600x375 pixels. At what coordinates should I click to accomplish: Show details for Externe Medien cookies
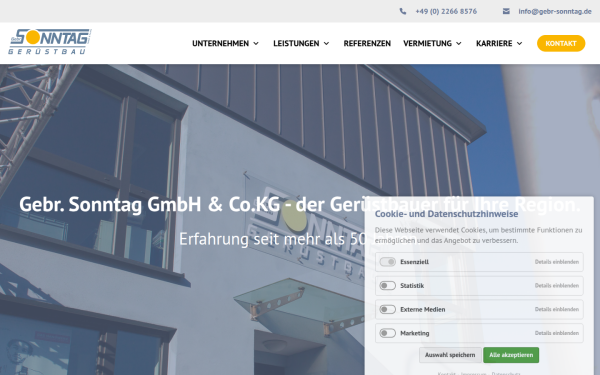click(557, 310)
